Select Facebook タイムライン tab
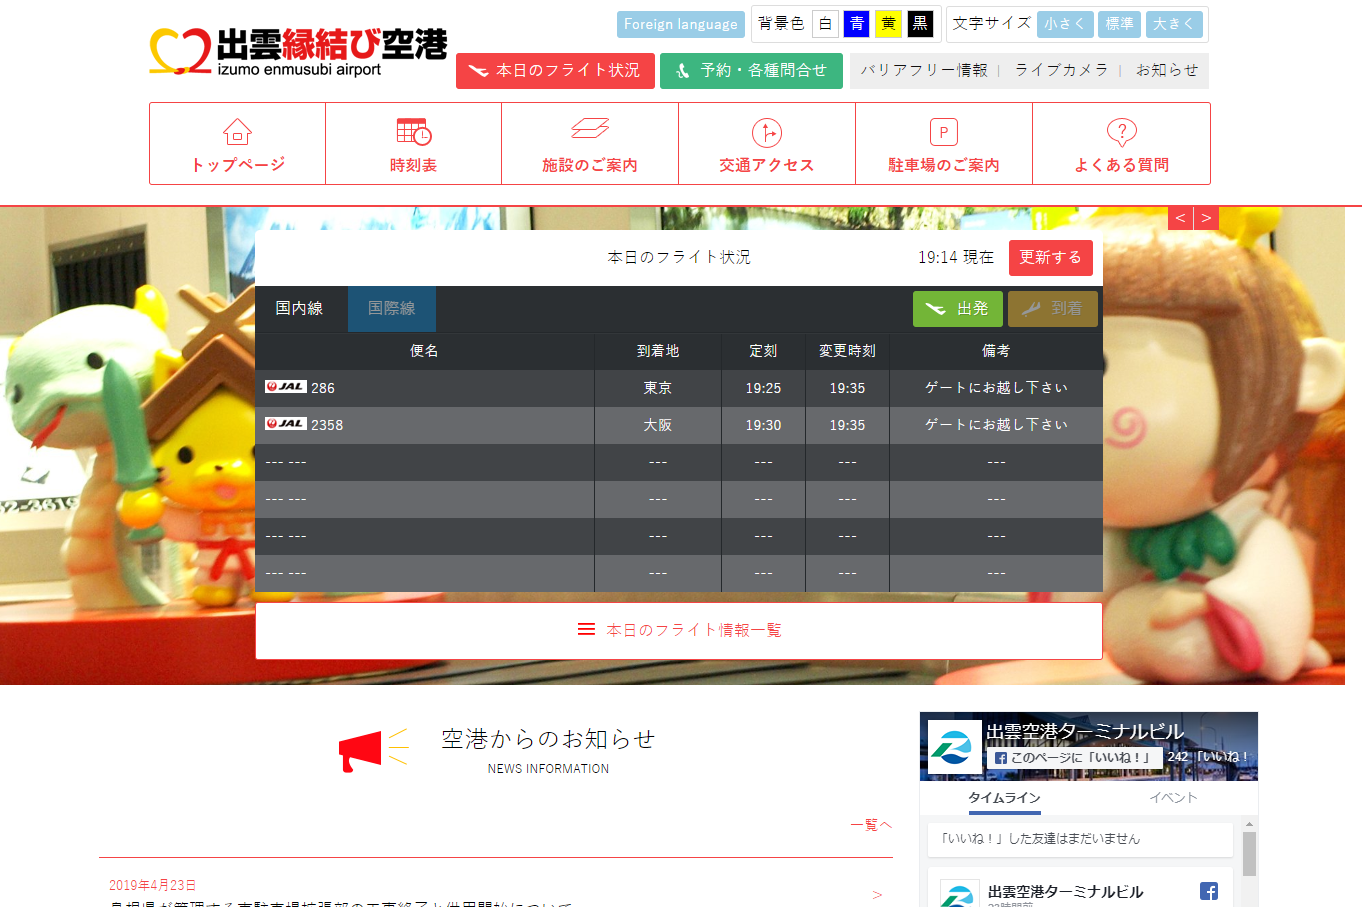 coord(1004,798)
